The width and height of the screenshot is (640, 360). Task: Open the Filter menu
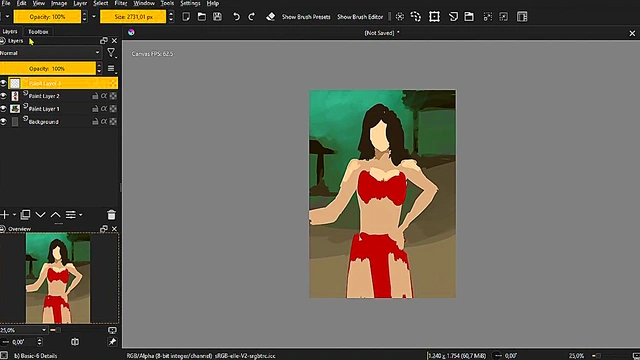[121, 3]
